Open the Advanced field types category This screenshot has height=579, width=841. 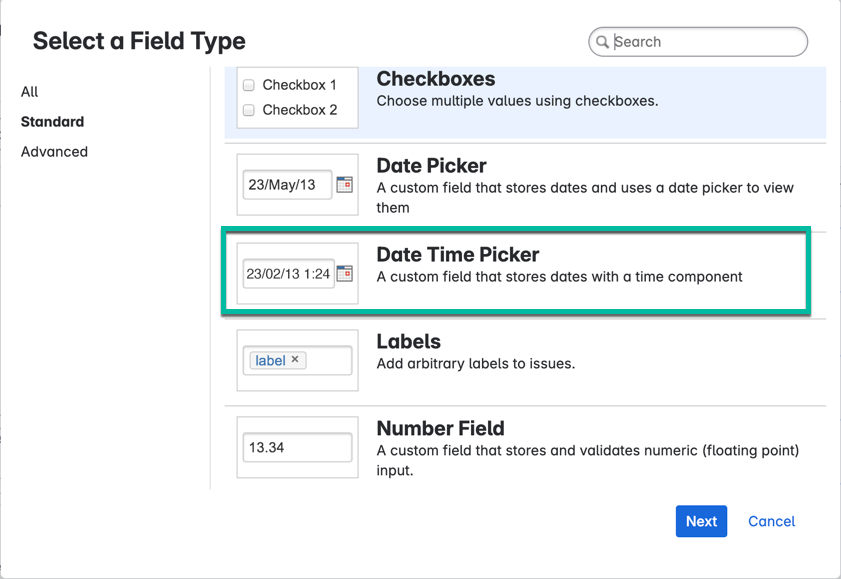coord(54,152)
